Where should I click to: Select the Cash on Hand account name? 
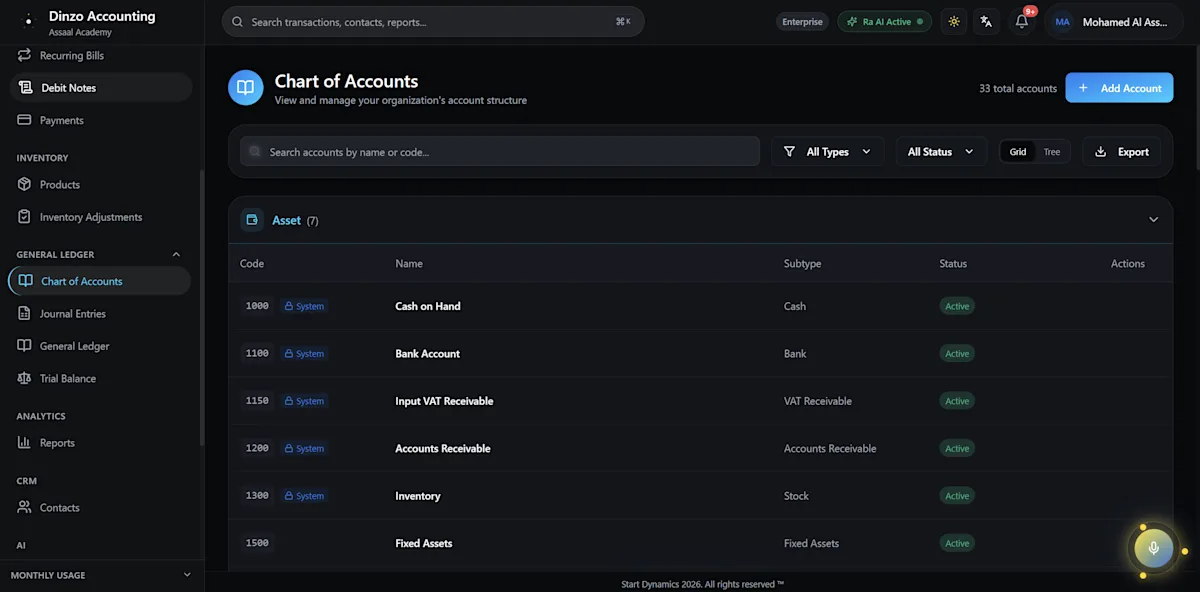coord(428,306)
